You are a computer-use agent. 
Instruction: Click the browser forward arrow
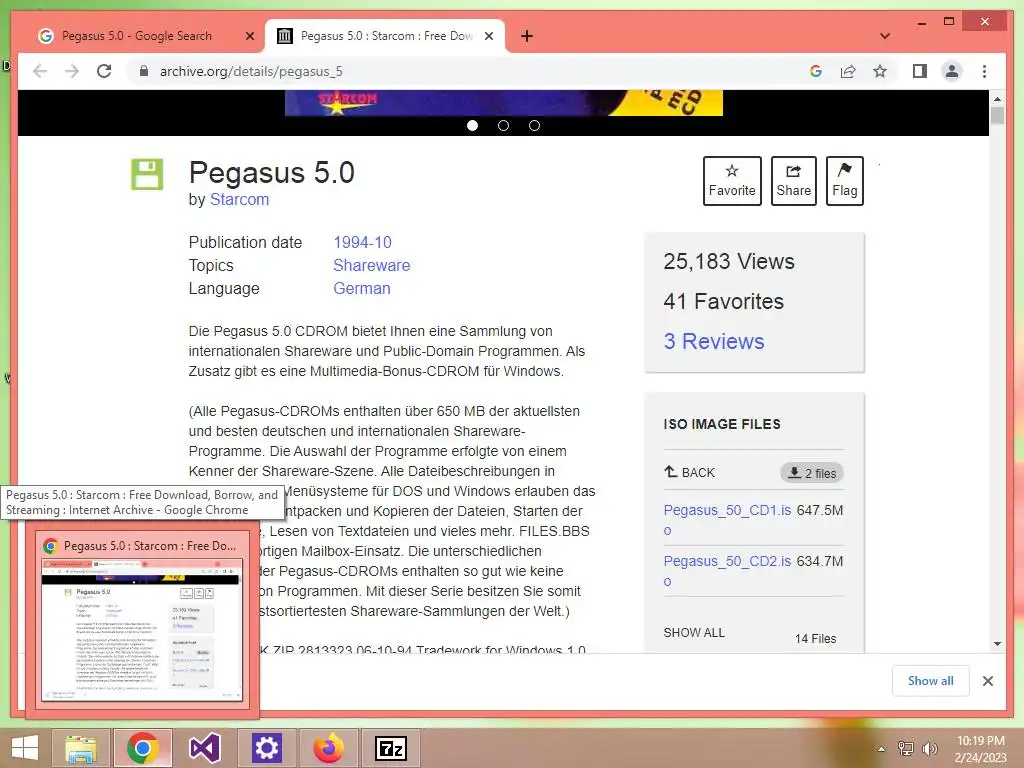72,71
